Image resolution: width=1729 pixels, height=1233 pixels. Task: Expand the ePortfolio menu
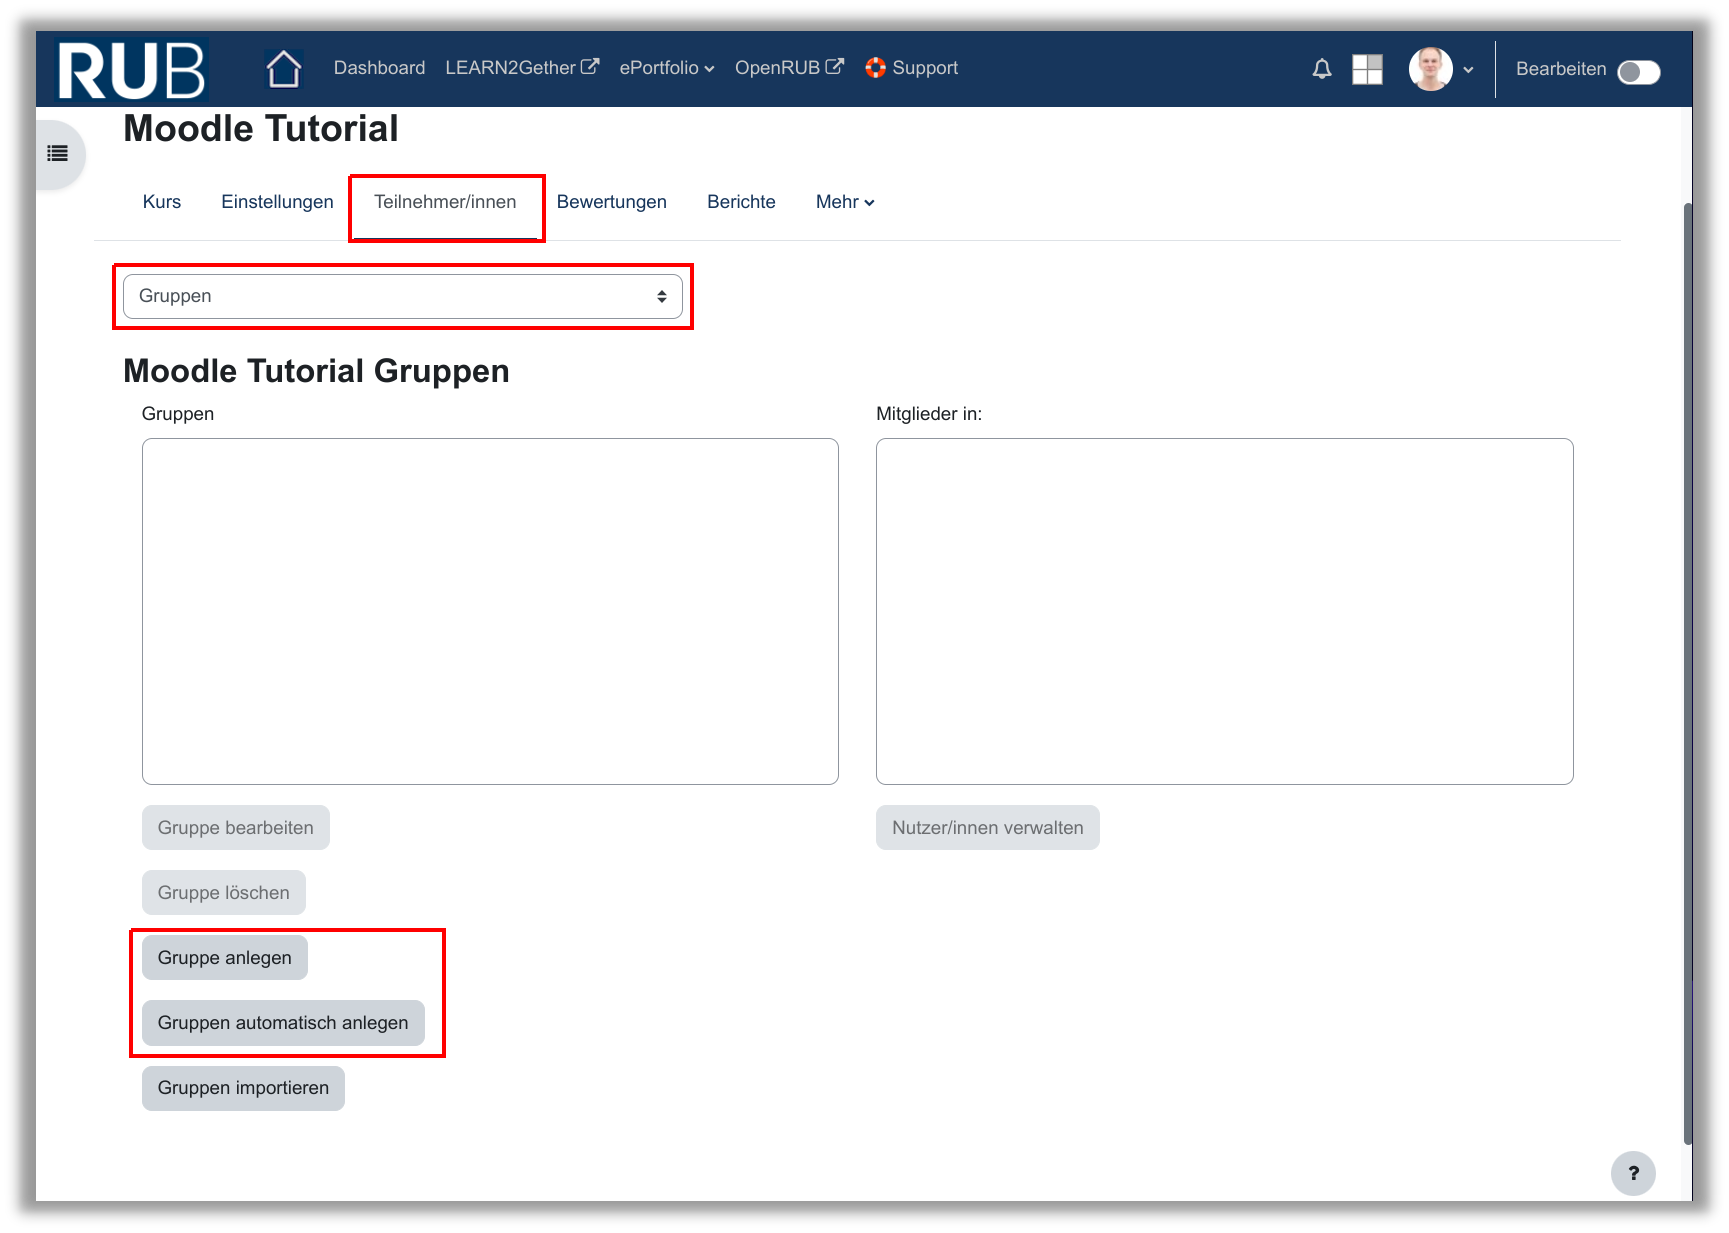(666, 68)
